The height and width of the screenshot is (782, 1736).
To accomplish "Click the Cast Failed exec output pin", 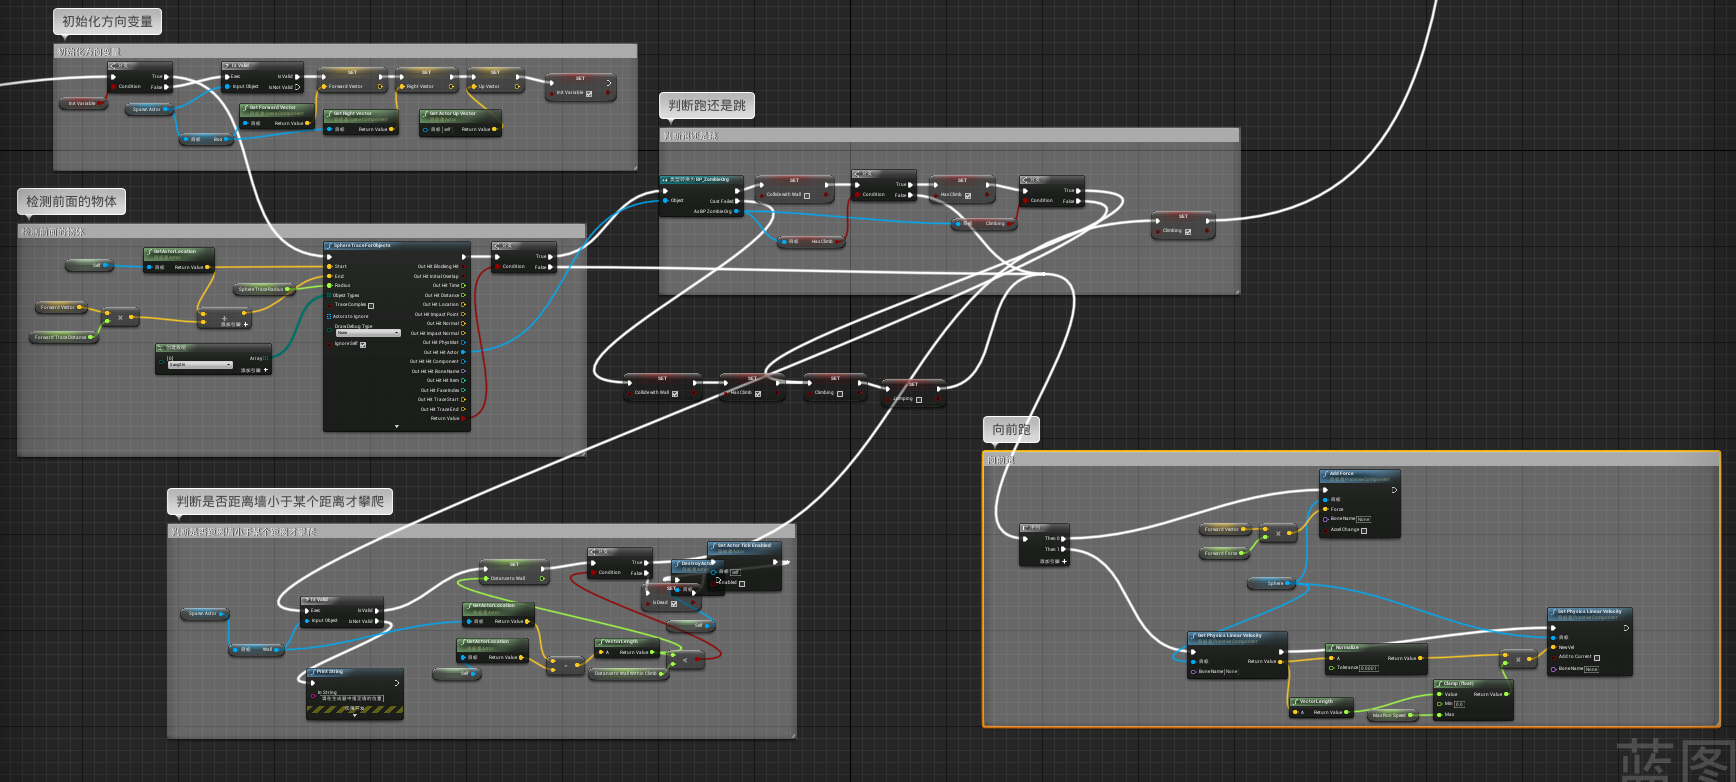I will pos(738,201).
